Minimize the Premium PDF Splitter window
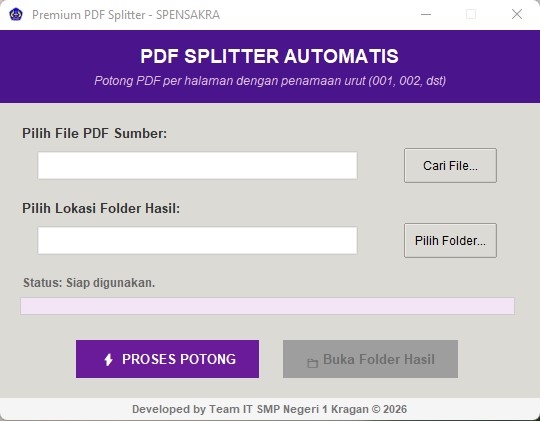This screenshot has width=540, height=421. [426, 14]
